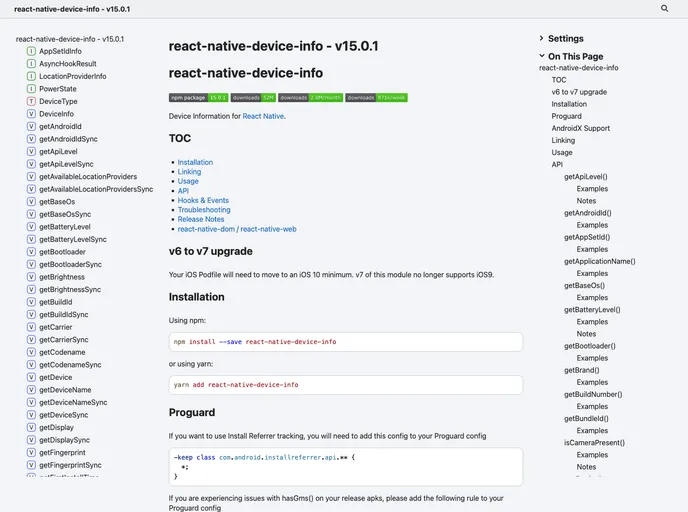This screenshot has height=512, width=688.
Task: Open the search magnifier icon
Action: pos(665,8)
